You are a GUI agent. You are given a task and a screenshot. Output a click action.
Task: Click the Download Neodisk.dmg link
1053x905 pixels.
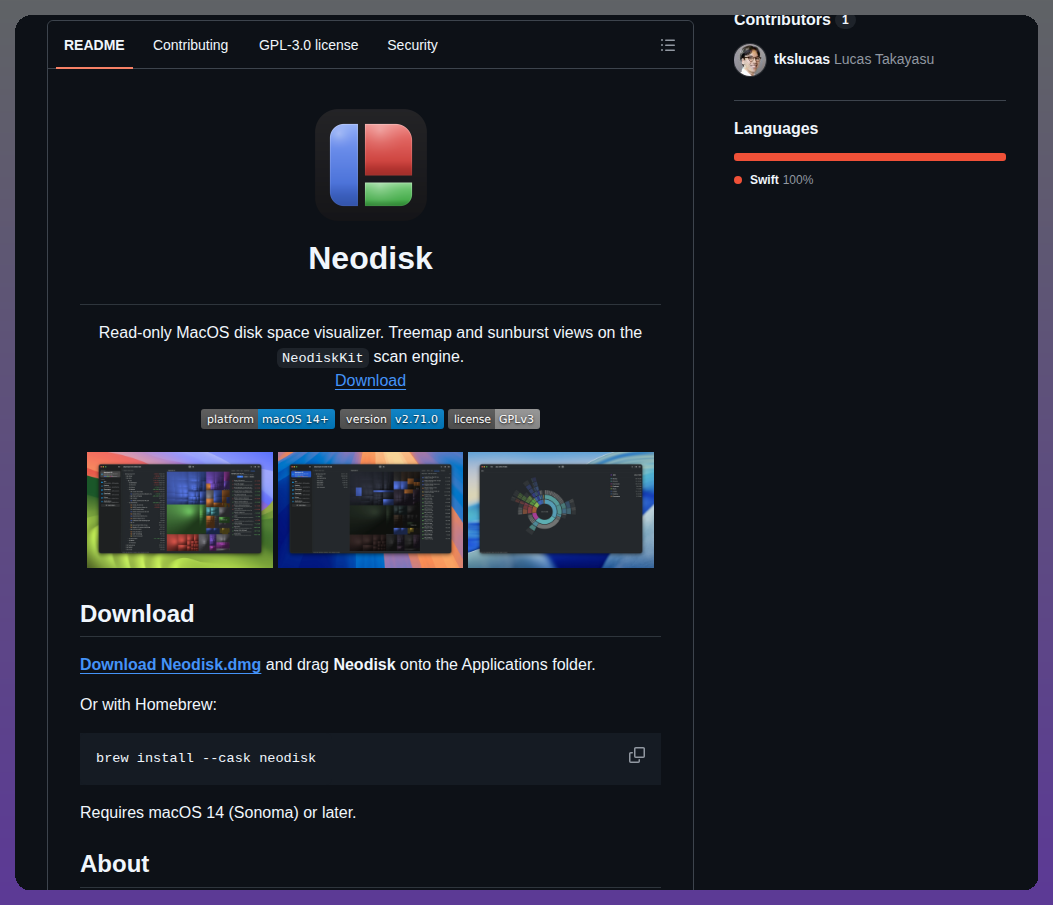(171, 665)
